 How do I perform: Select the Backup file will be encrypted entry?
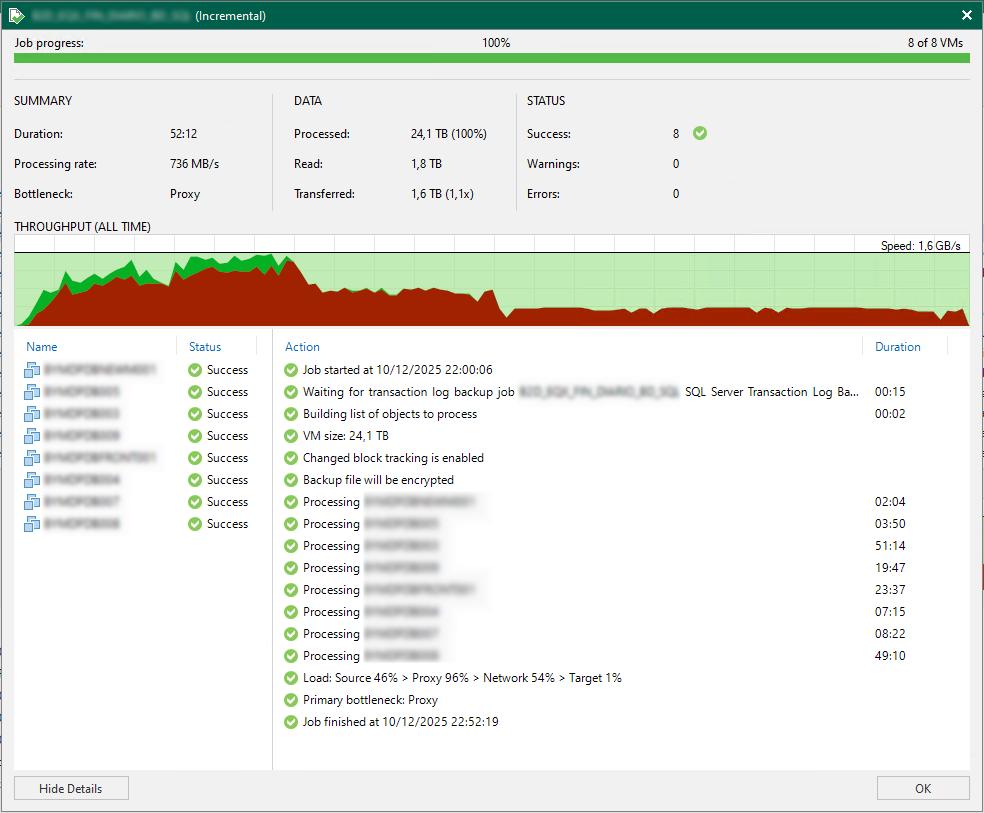pyautogui.click(x=378, y=480)
